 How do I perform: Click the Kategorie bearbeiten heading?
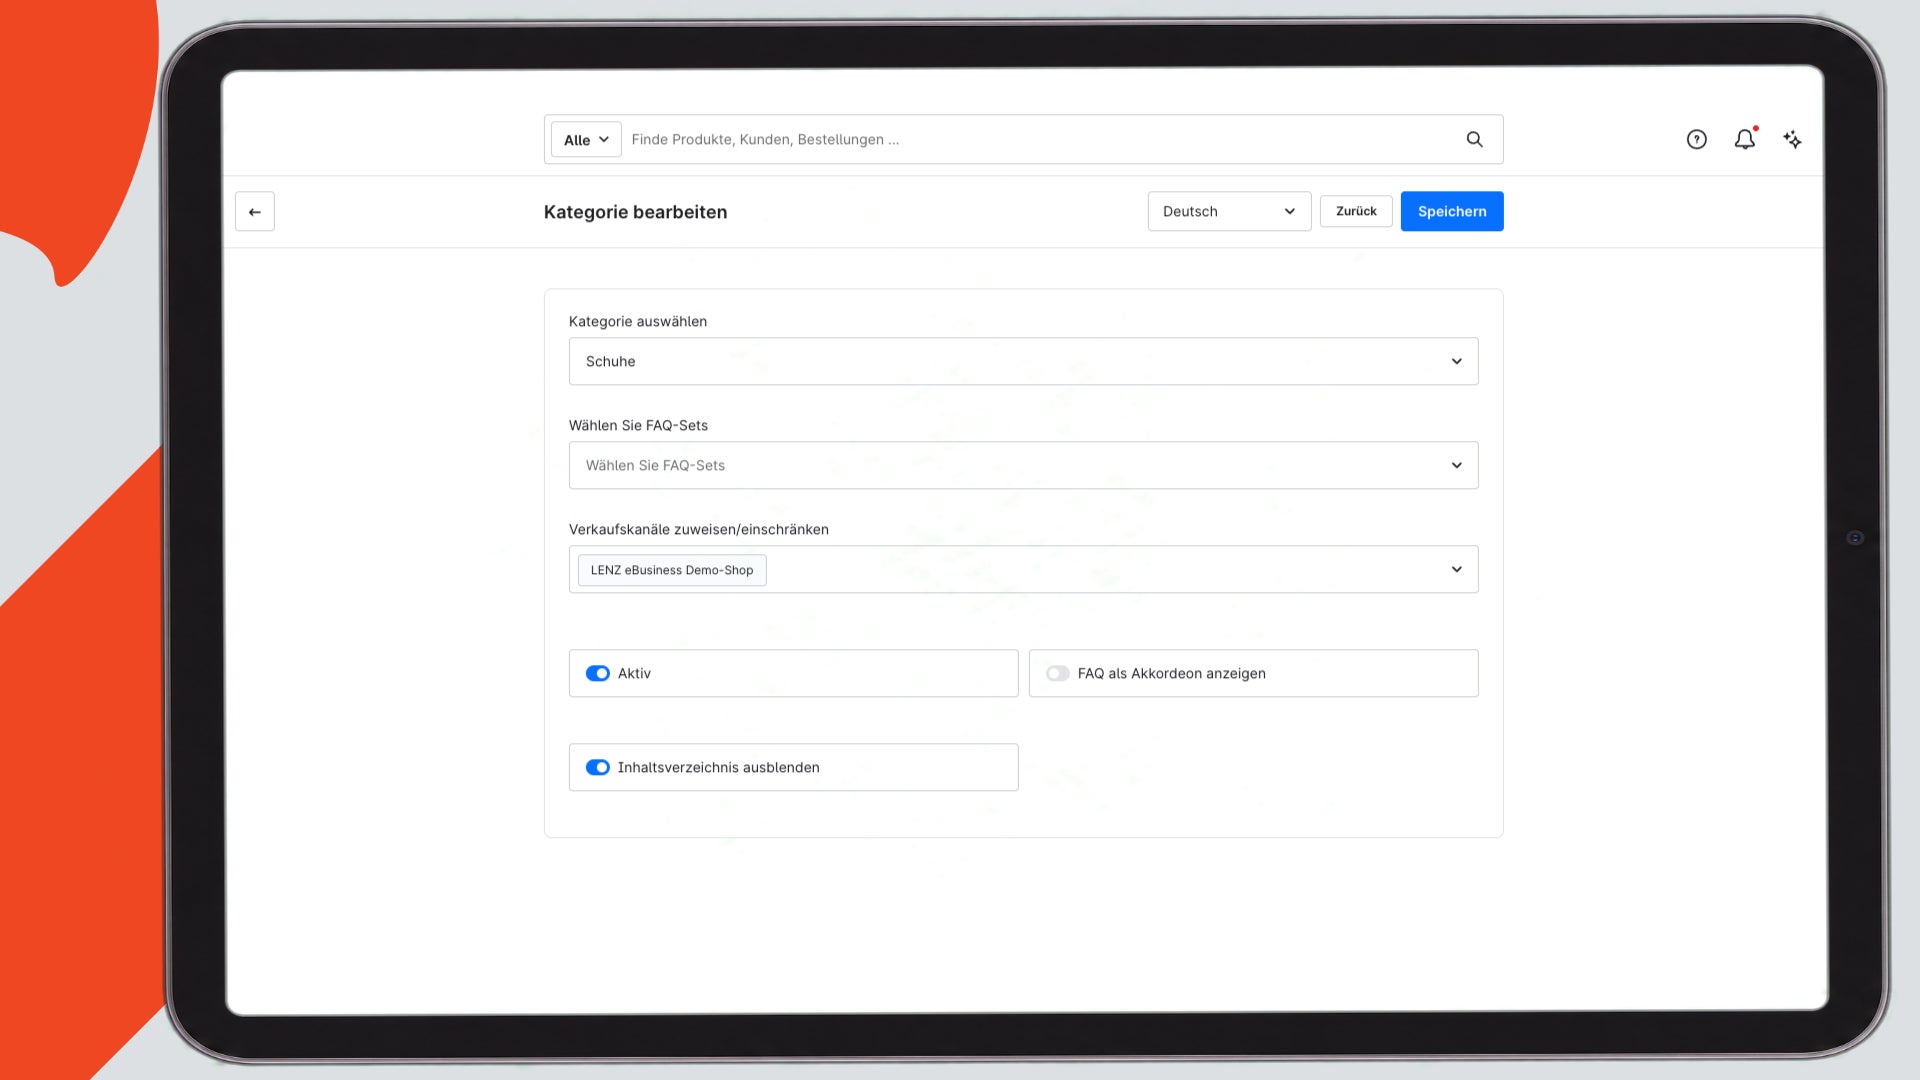(x=635, y=212)
